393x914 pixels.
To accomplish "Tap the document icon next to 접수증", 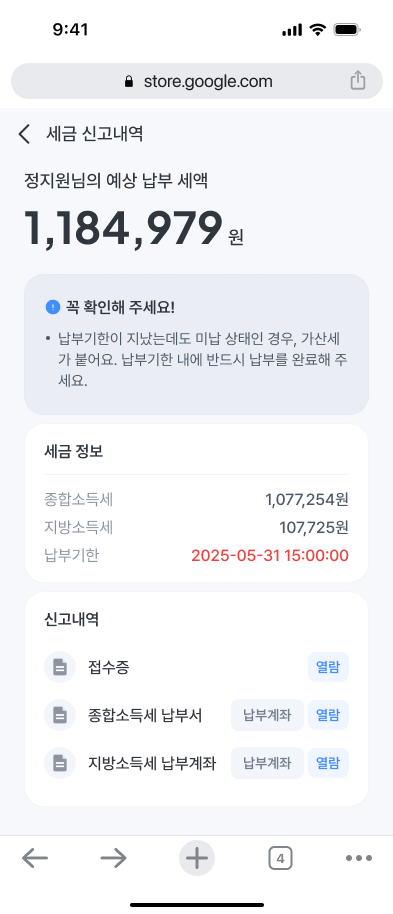I will (59, 667).
